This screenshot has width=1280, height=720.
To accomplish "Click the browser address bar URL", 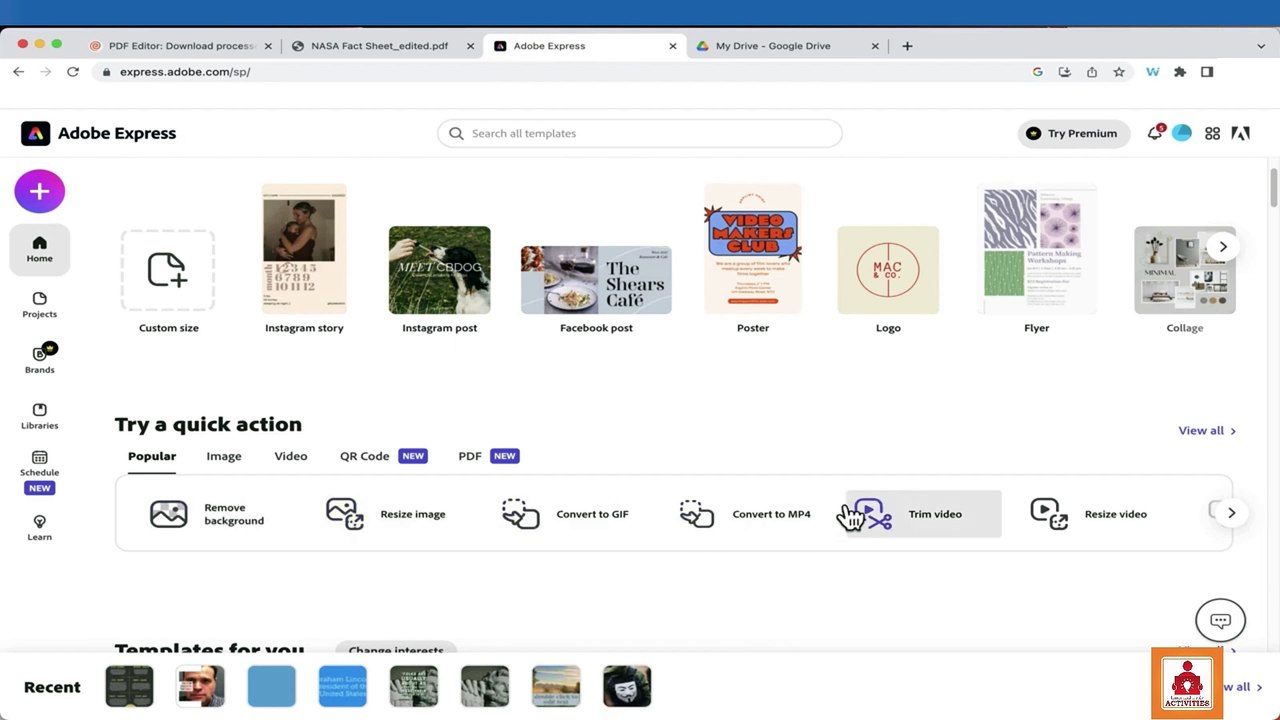I will (x=185, y=72).
